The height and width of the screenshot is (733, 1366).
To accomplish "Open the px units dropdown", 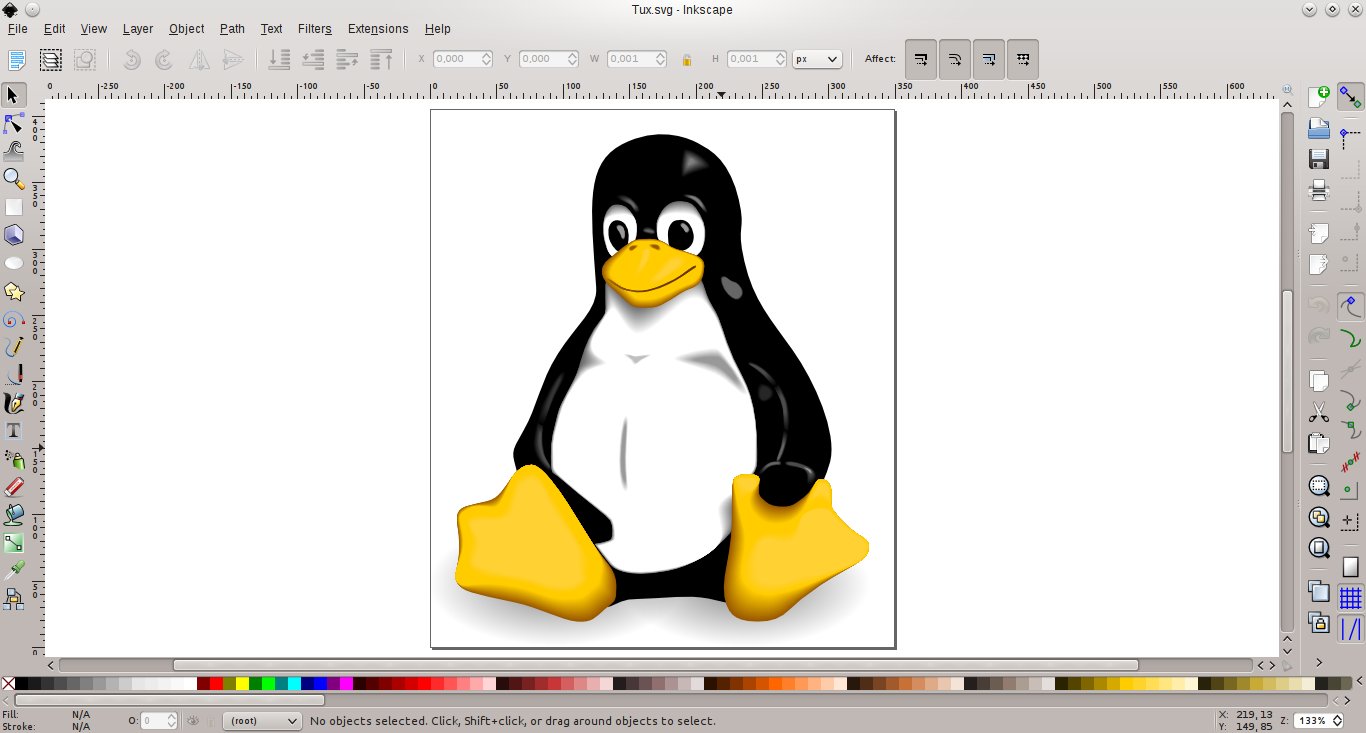I will click(x=817, y=60).
